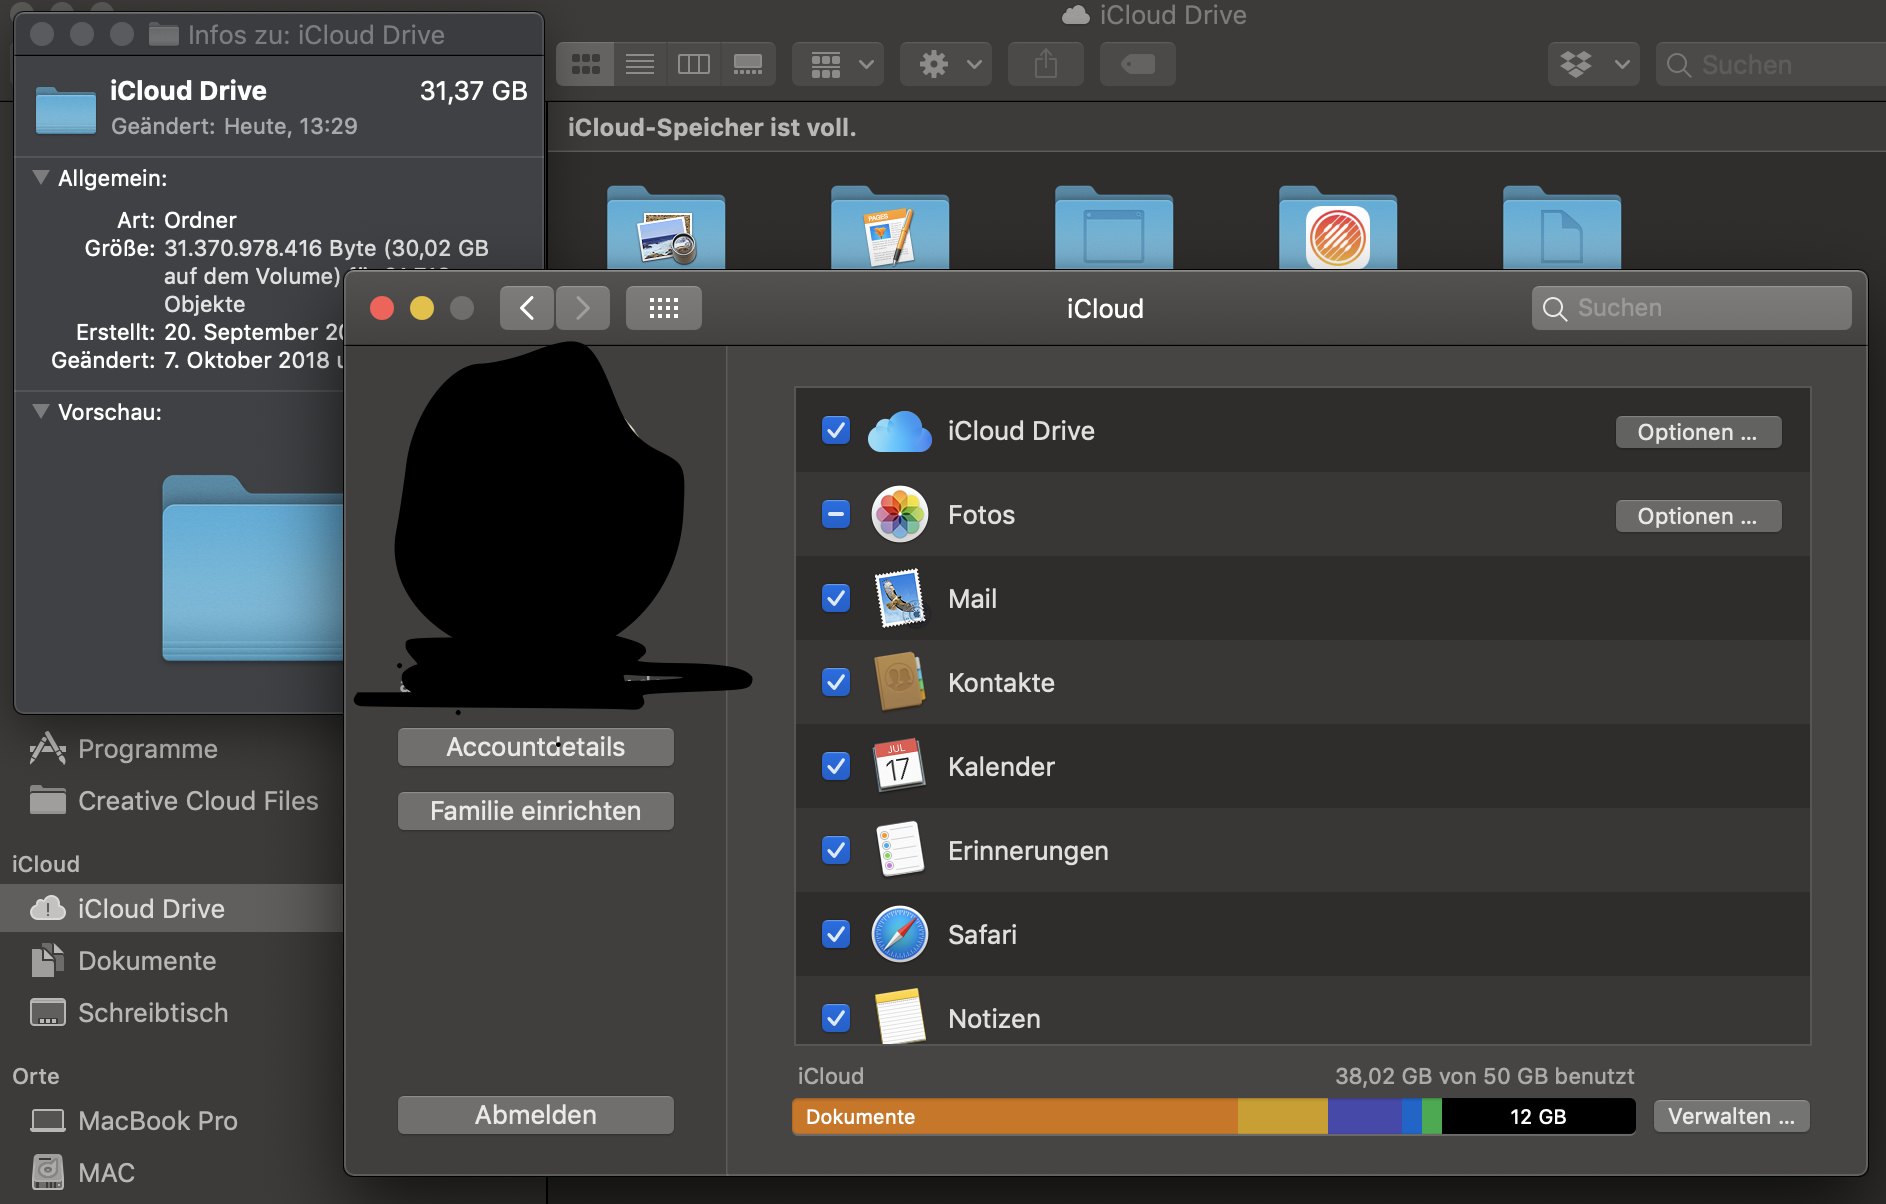Open the plain window-icon folder in iCloud Drive
1886x1204 pixels.
coord(1114,228)
